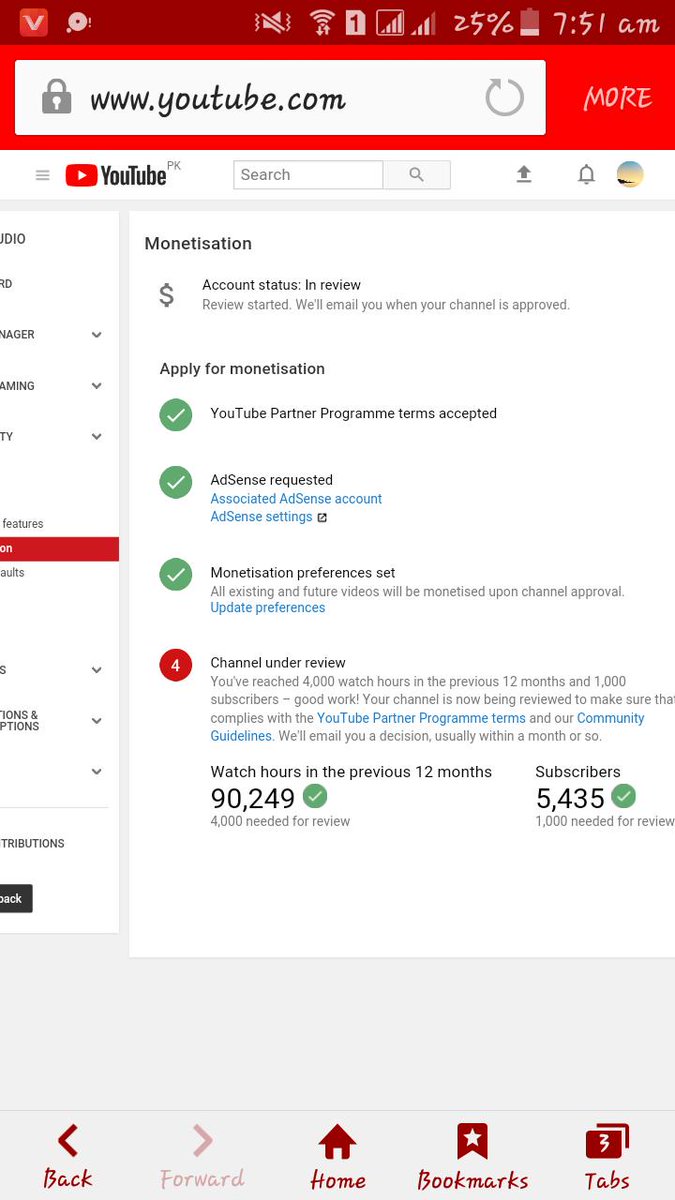
Task: Tap the muted vibrate status icon
Action: point(273,22)
